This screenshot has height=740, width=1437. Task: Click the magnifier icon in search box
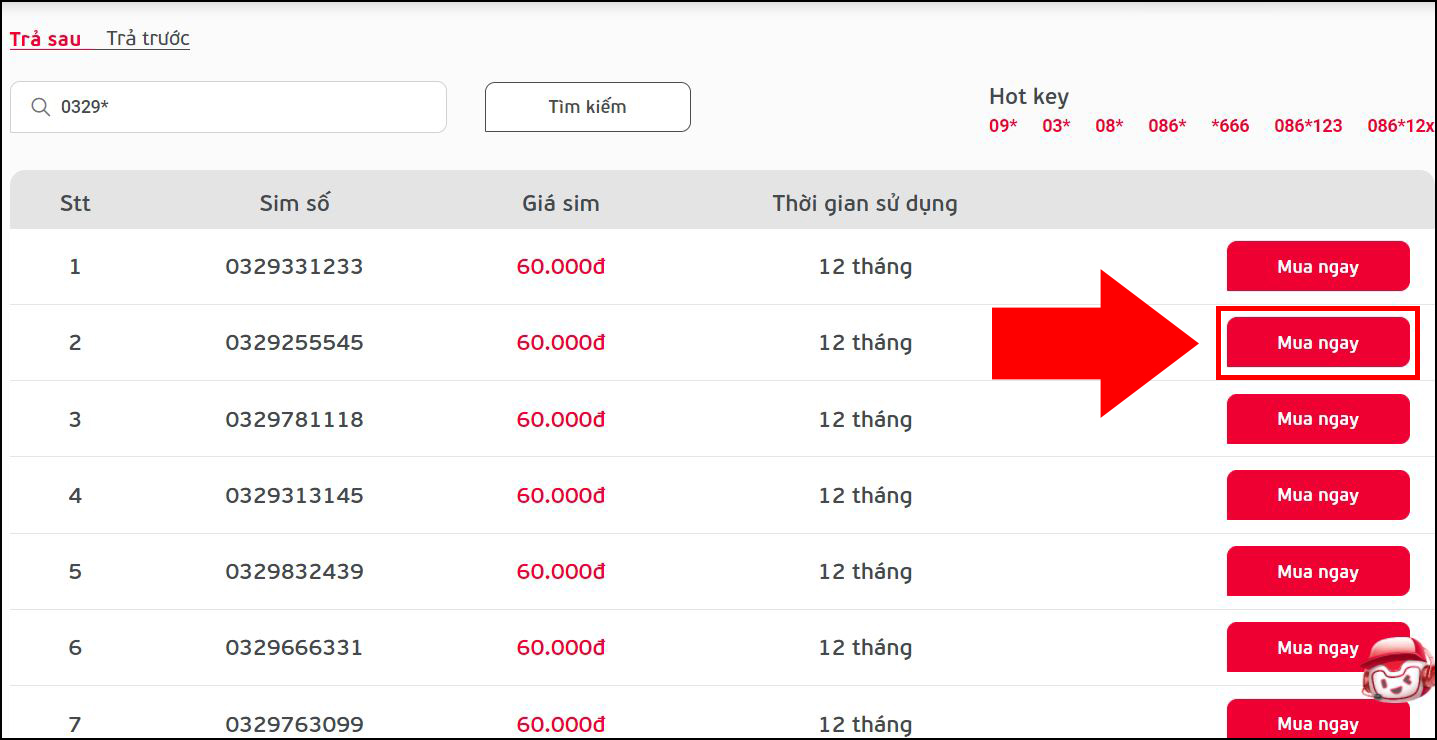point(41,107)
